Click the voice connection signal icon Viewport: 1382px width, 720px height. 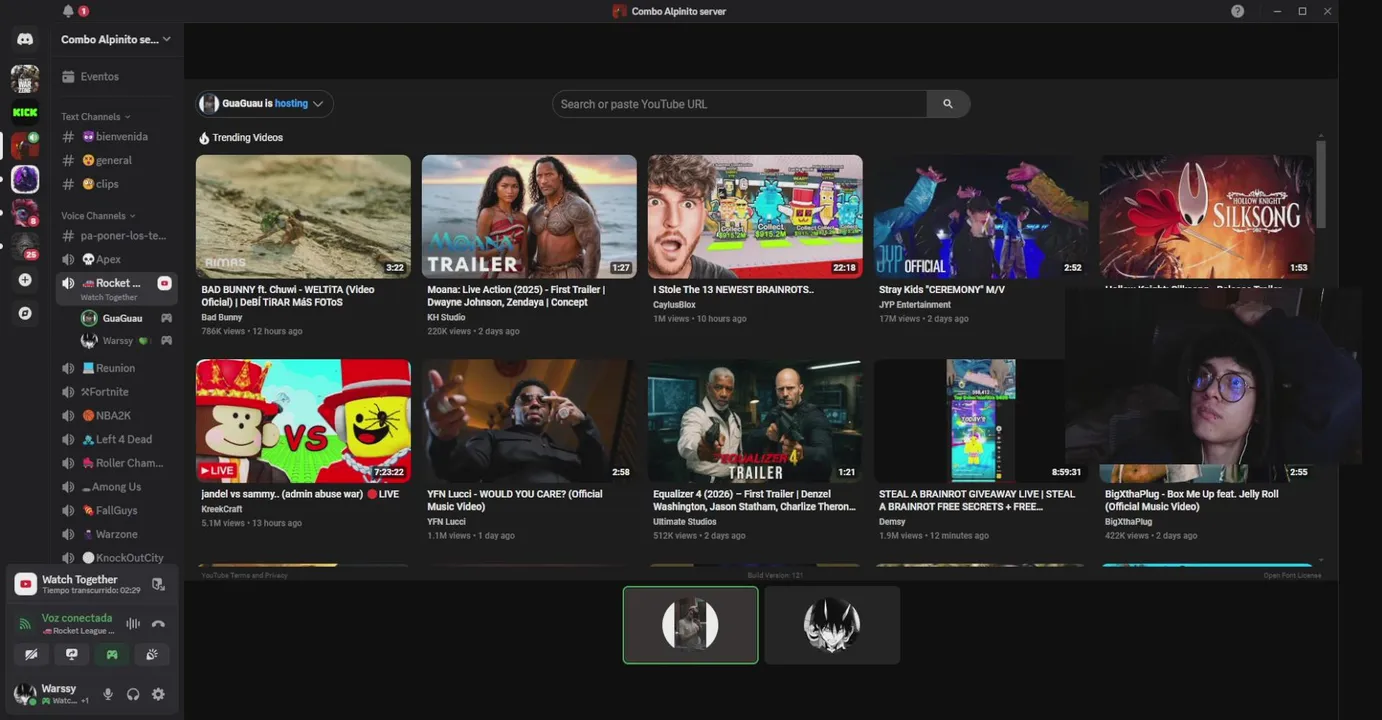[x=27, y=624]
